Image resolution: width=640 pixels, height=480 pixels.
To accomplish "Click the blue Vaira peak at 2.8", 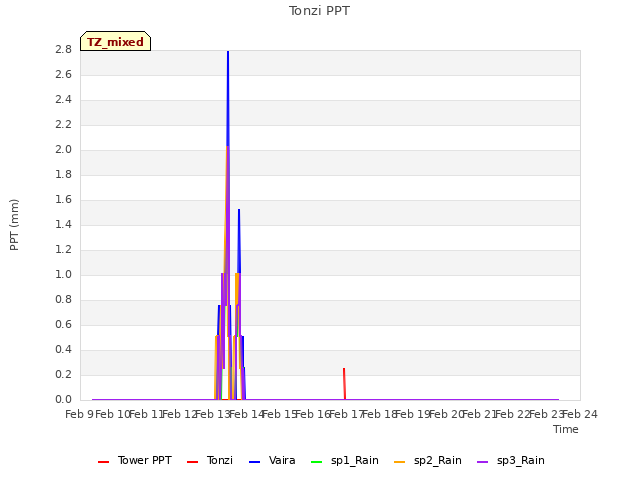I will [x=228, y=52].
